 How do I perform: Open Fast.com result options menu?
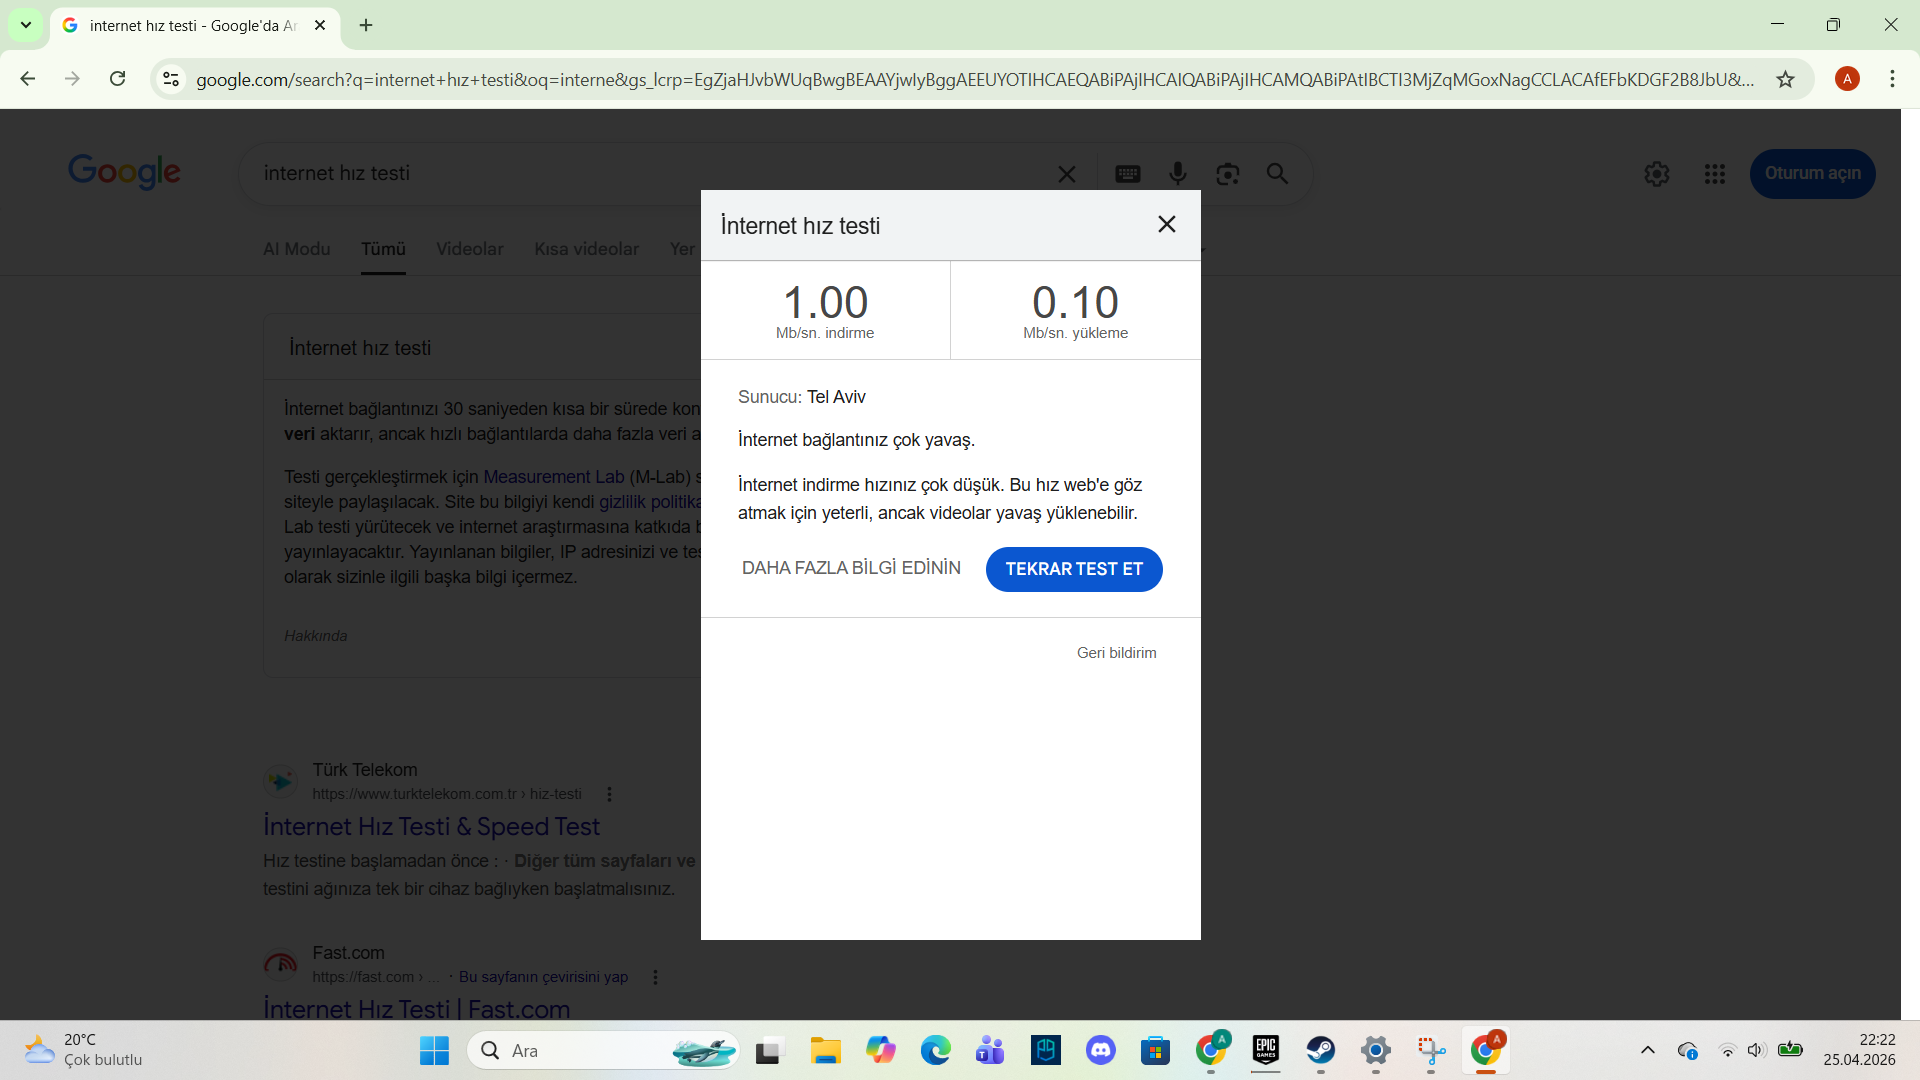(x=655, y=977)
